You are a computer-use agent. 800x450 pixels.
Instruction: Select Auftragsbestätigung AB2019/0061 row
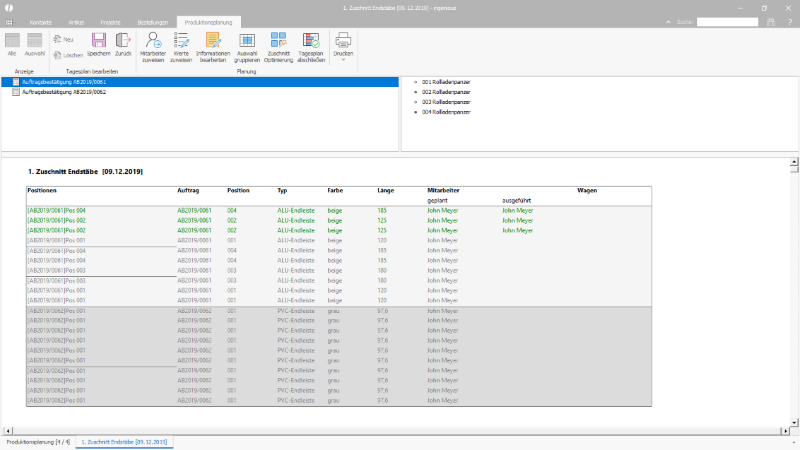(199, 82)
